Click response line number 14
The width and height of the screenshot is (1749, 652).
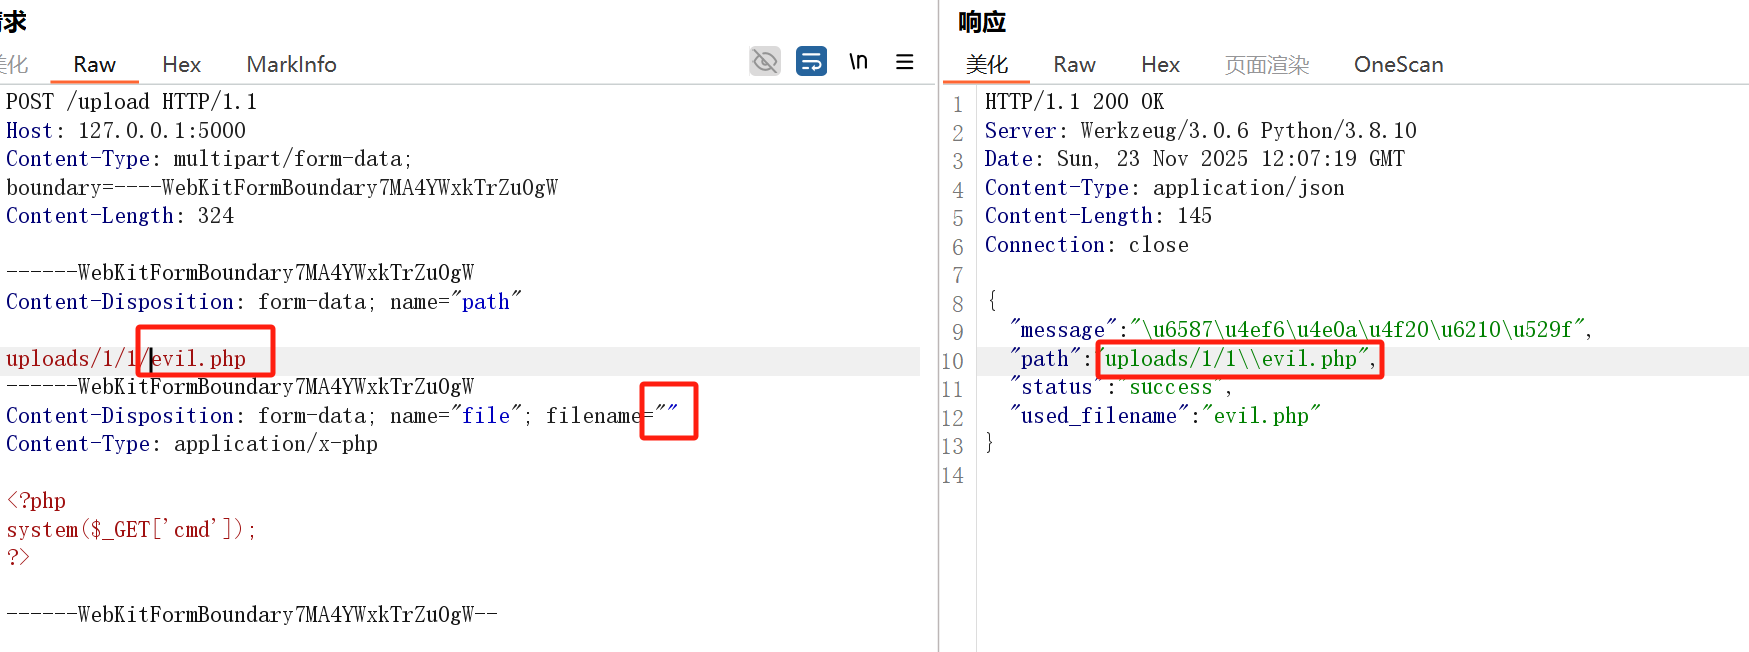point(953,476)
